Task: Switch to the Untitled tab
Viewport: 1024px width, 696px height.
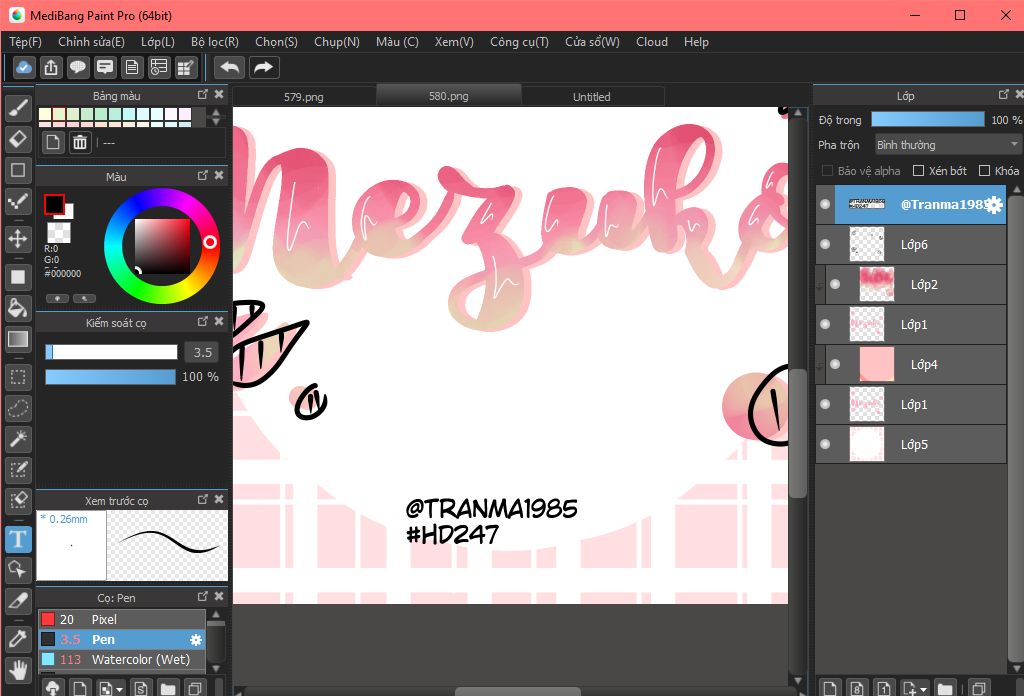Action: 592,97
